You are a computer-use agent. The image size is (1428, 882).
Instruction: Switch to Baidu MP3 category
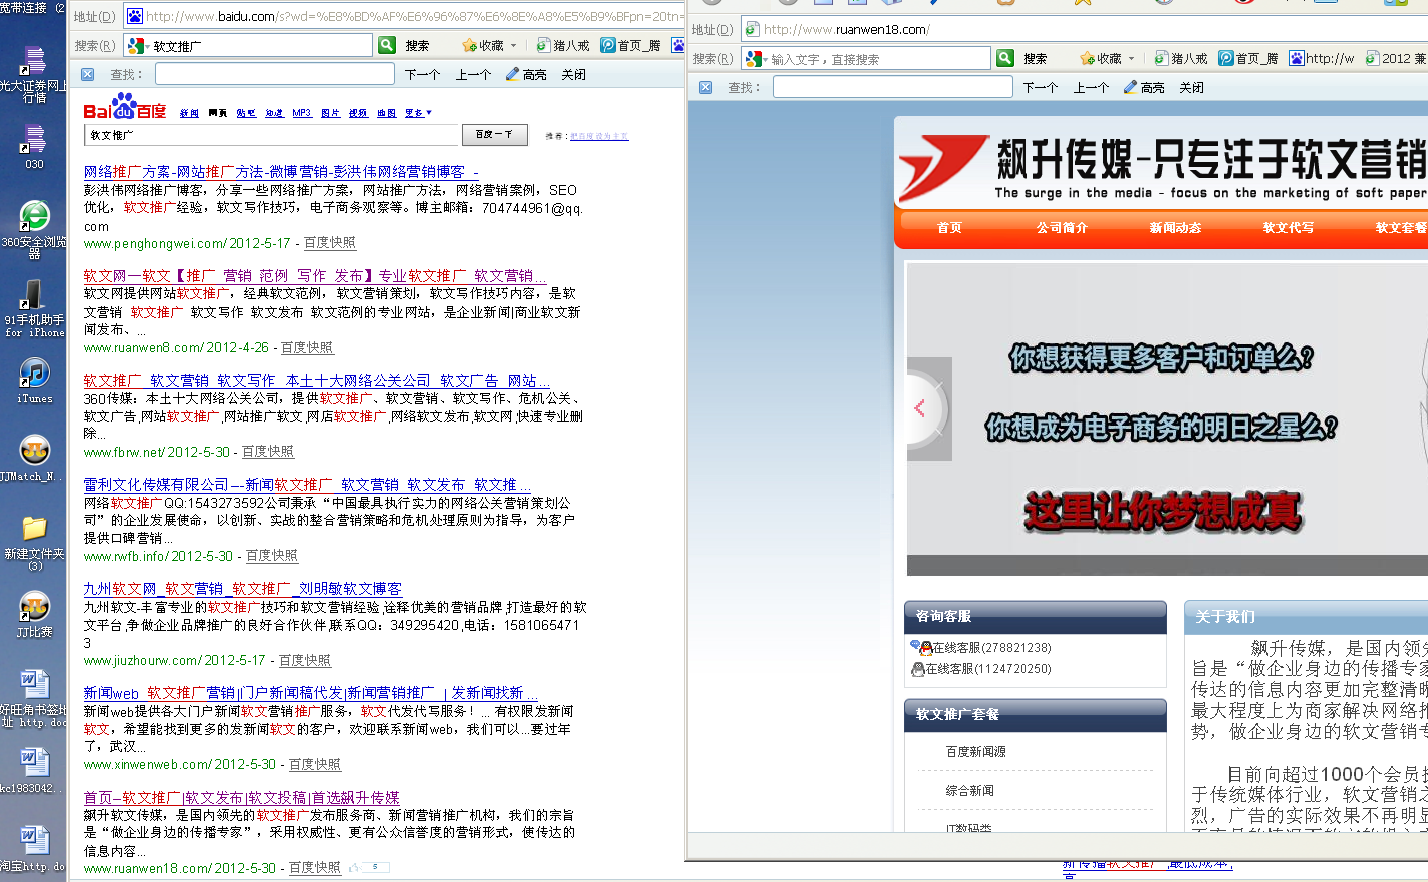(x=302, y=113)
